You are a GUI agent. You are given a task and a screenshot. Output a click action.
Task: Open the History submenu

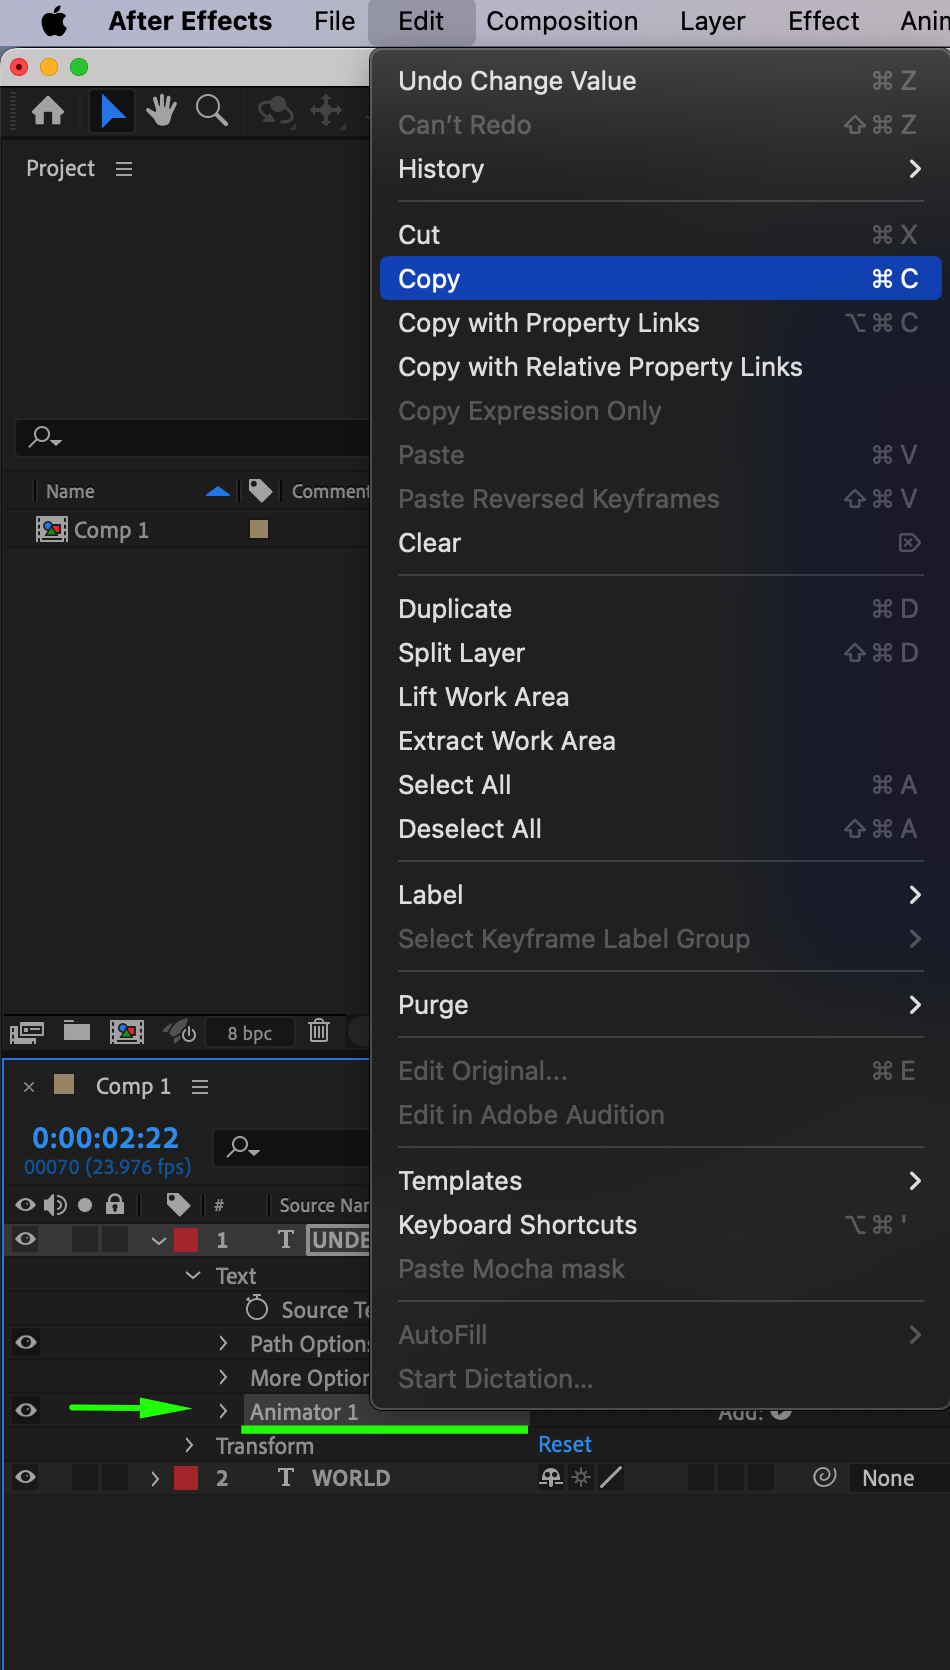pyautogui.click(x=660, y=169)
